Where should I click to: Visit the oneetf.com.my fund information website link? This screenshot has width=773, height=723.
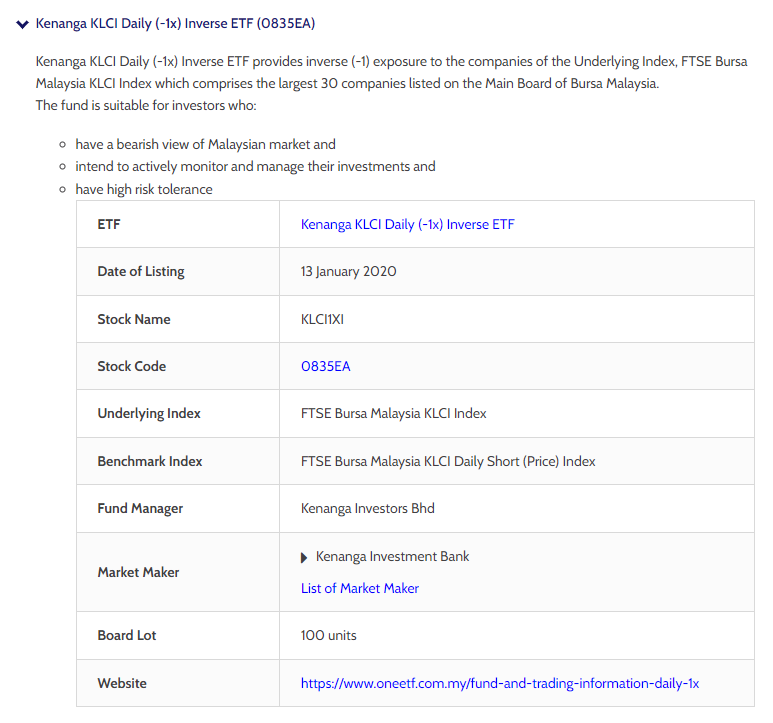point(499,683)
